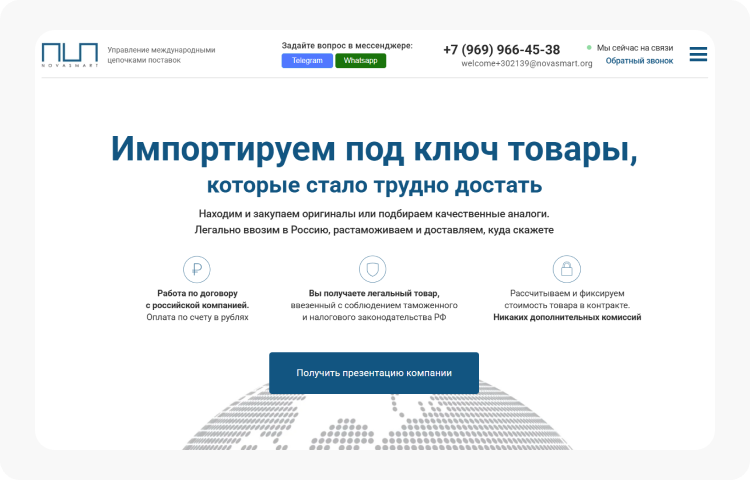Image resolution: width=750 pixels, height=480 pixels.
Task: Click Получить презентацию компании button
Action: (374, 373)
